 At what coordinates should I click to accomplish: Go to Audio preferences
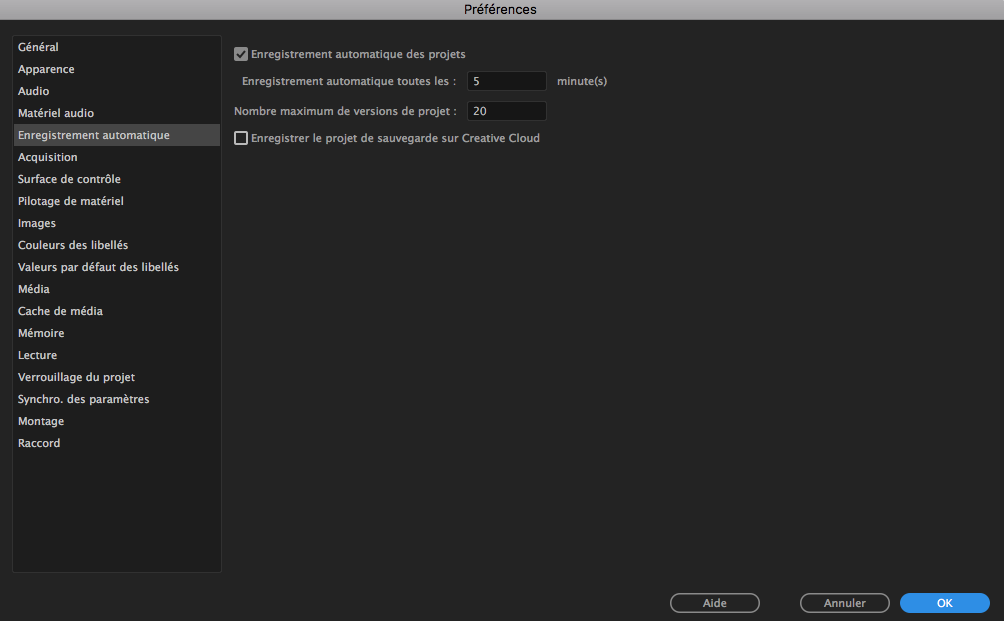point(117,91)
